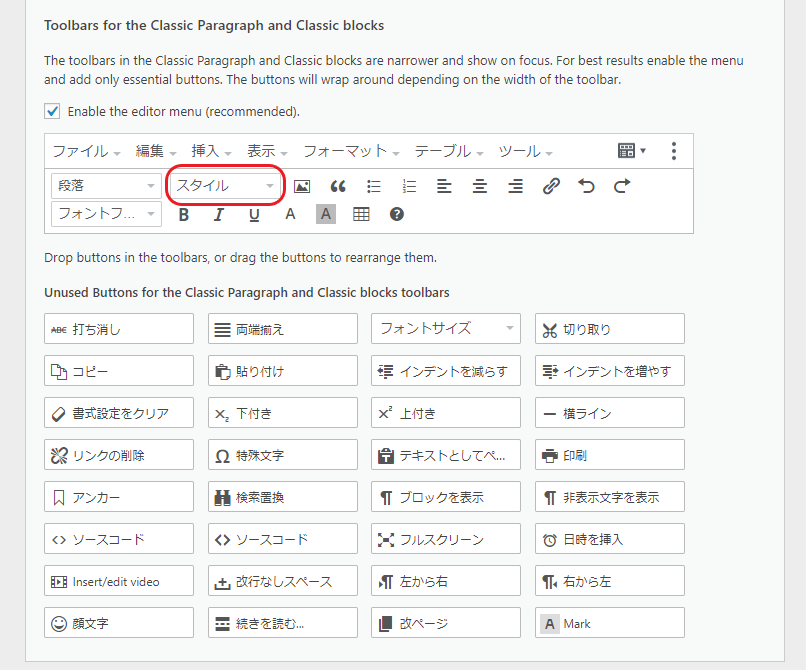The image size is (806, 670).
Task: Select the 打ち消し strikethrough button
Action: (119, 329)
